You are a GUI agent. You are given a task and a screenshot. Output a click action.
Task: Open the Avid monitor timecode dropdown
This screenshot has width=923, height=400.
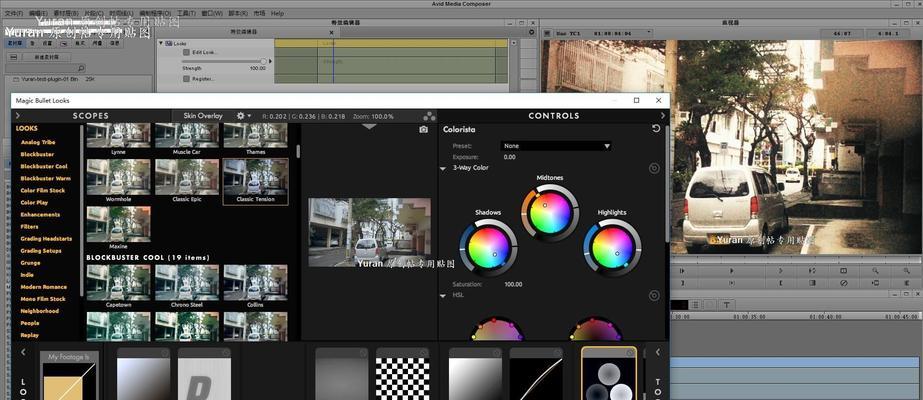point(649,34)
